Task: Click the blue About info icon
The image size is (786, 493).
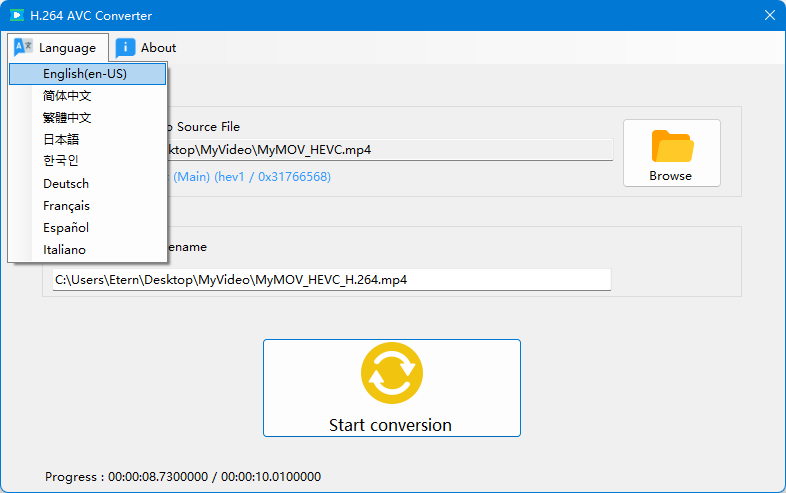Action: (x=125, y=48)
